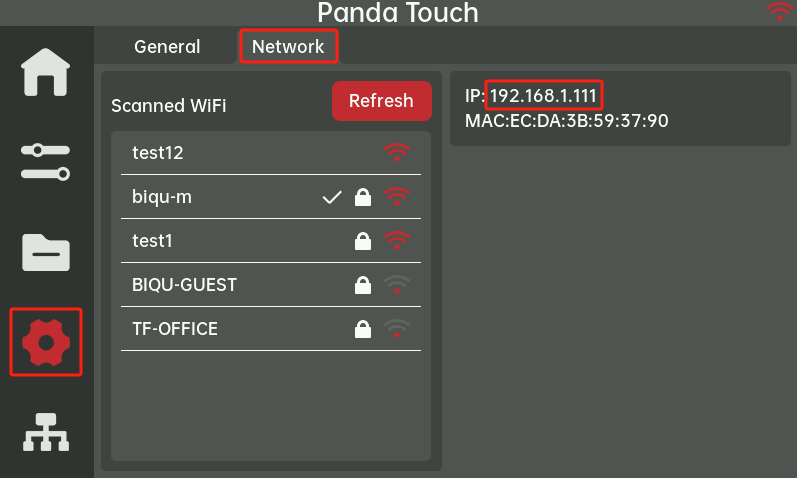The image size is (797, 478).
Task: Select the test12 WiFi network
Action: tap(158, 154)
